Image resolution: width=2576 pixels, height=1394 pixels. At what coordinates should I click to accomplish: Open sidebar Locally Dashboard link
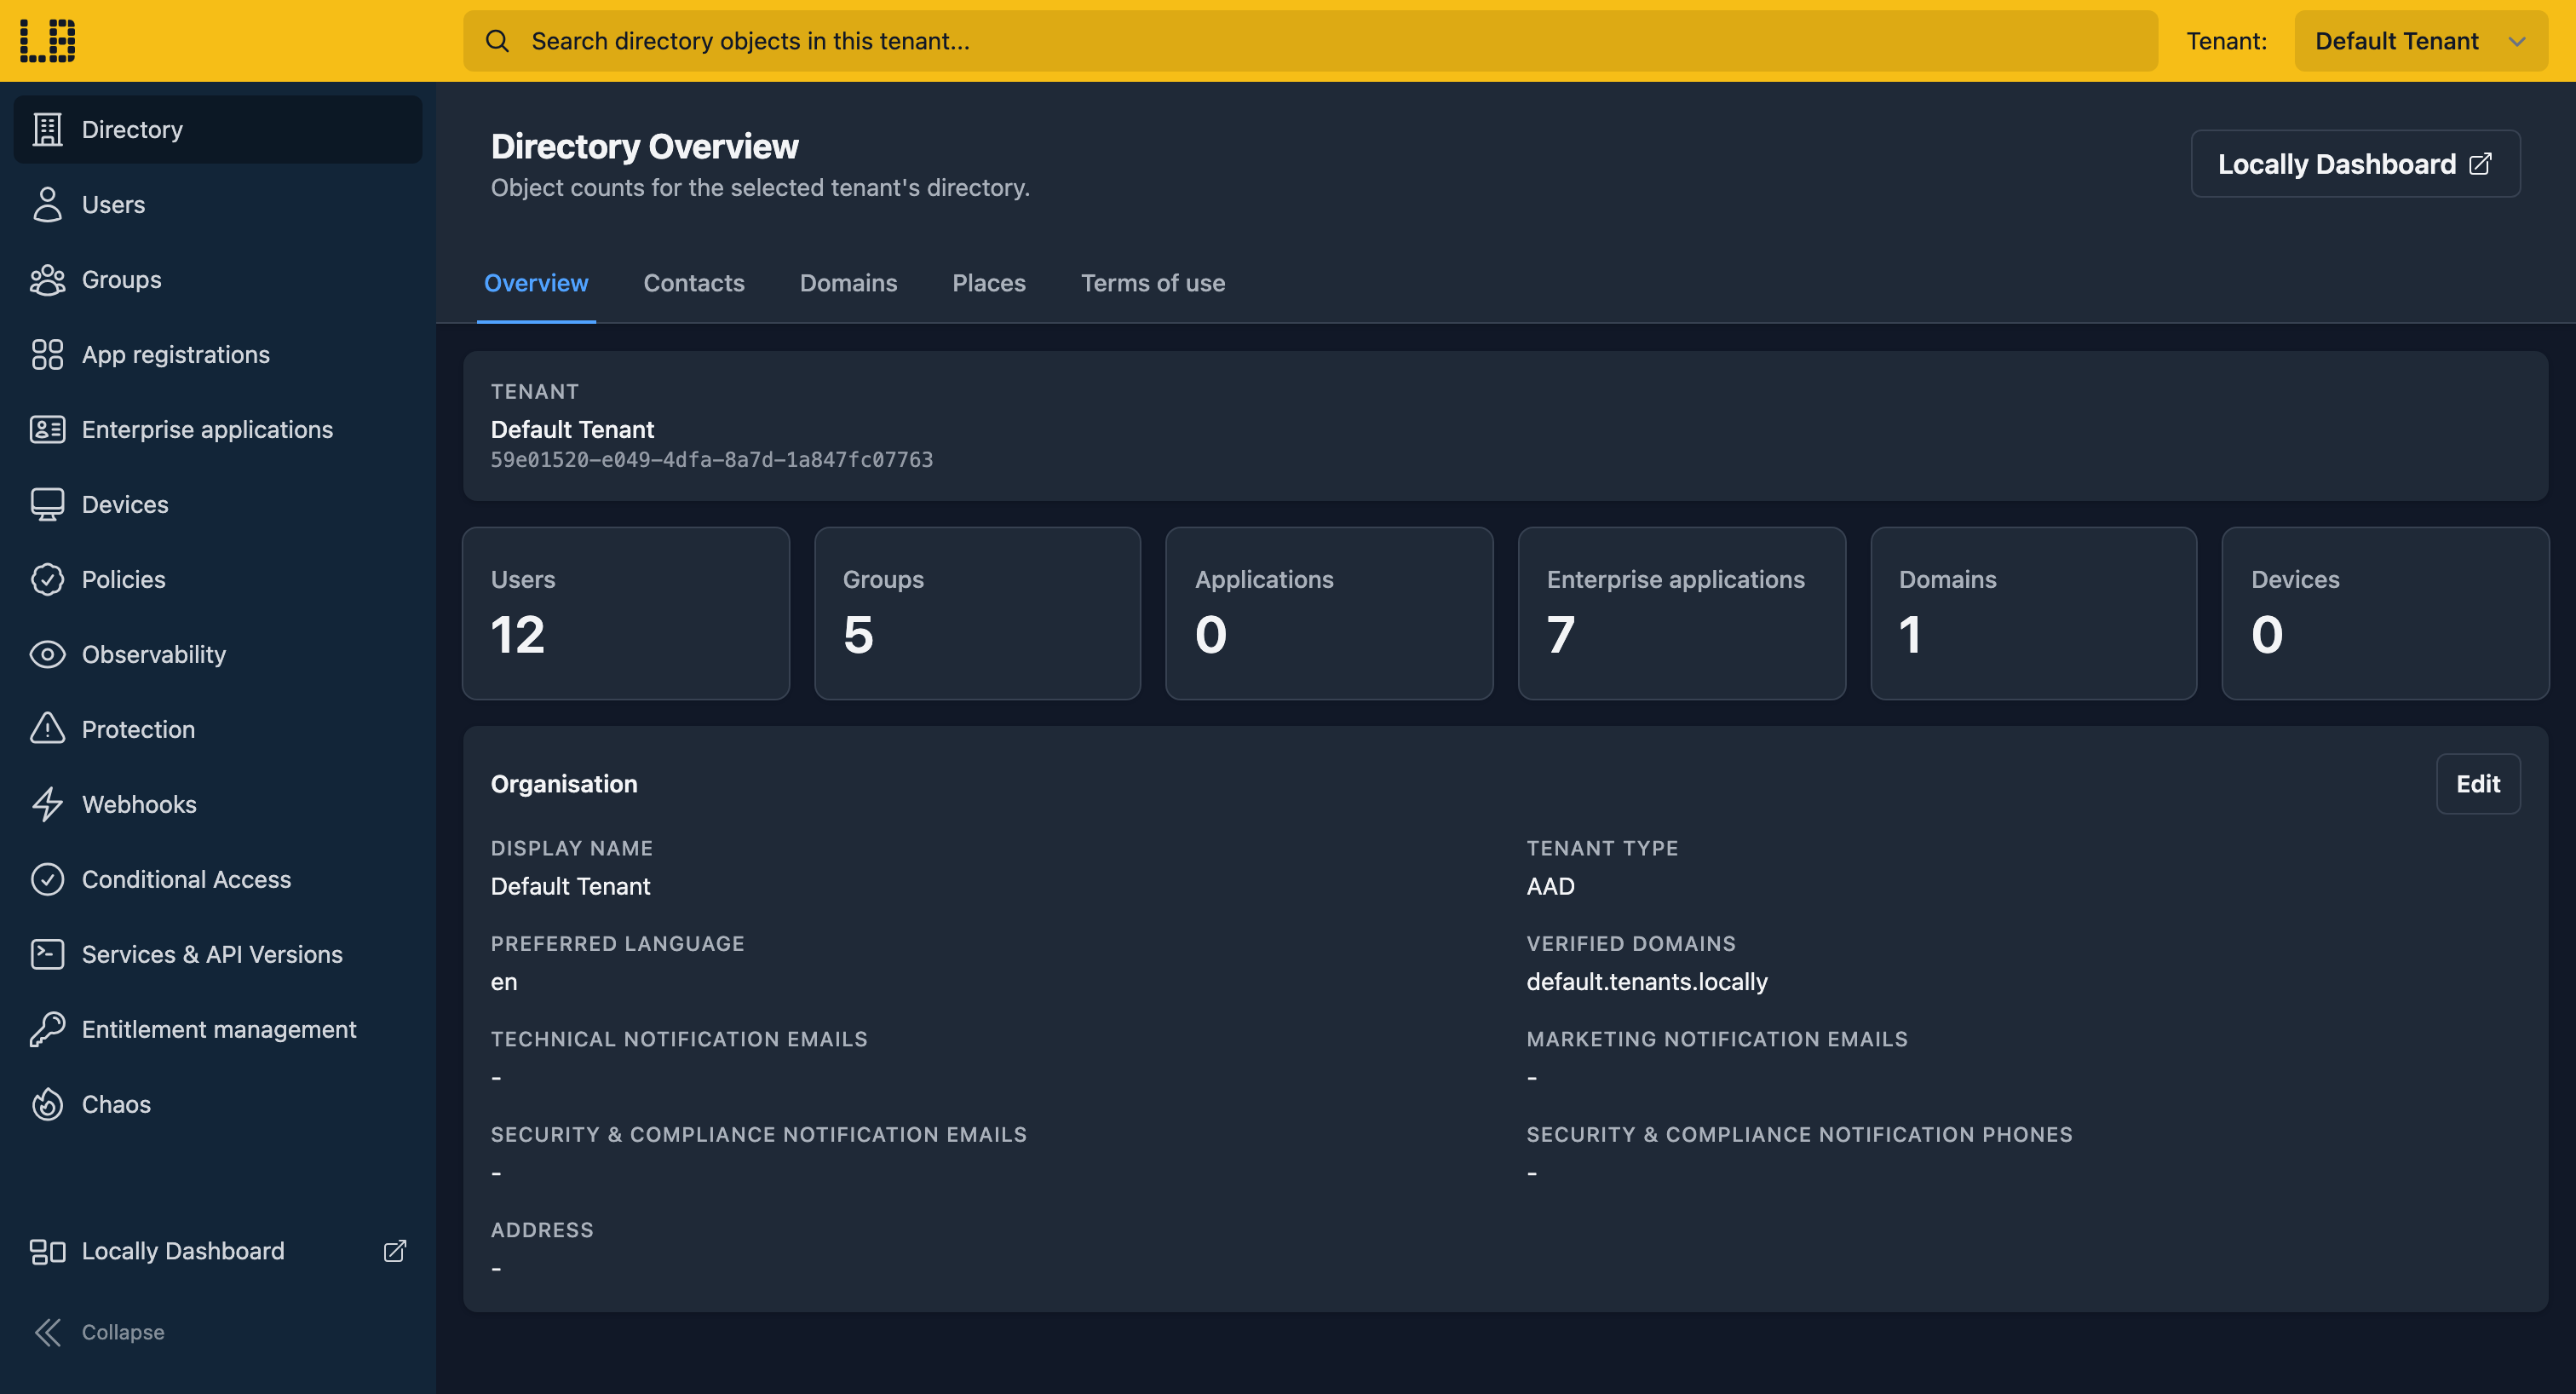218,1252
